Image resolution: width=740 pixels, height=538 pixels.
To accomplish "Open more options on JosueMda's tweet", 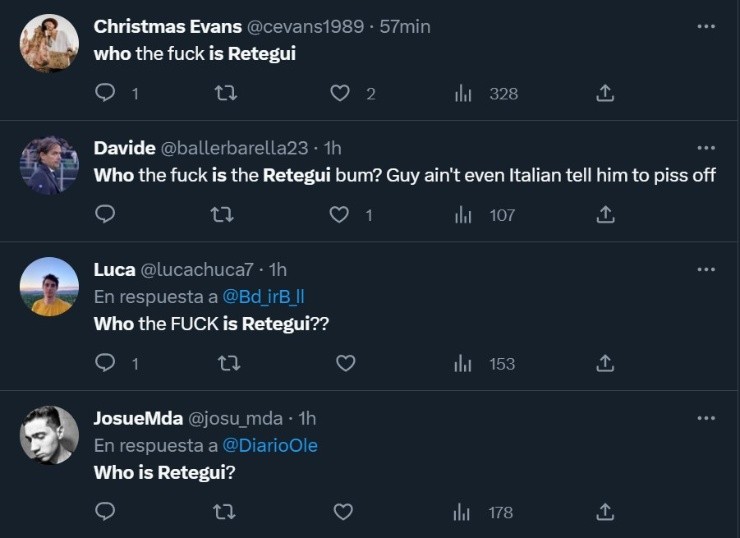I will click(706, 417).
